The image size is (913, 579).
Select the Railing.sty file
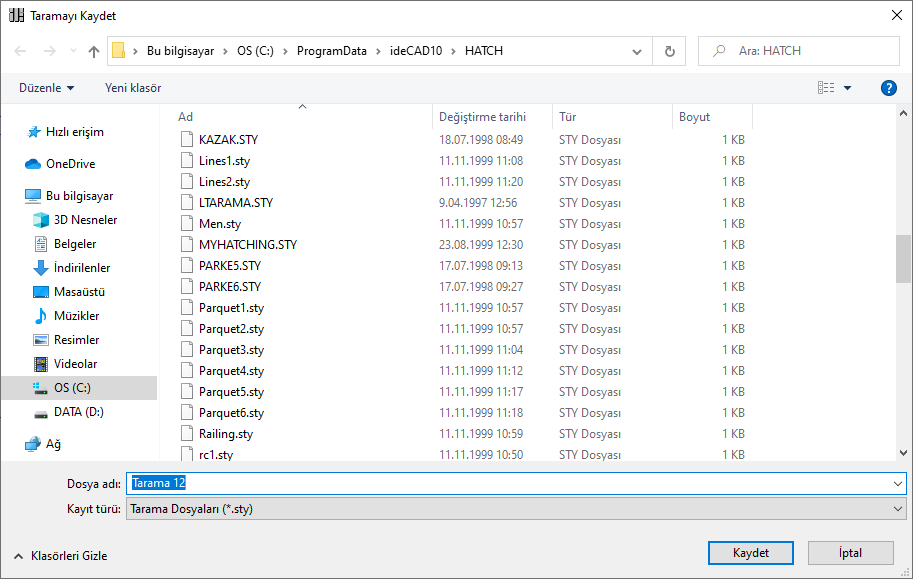point(226,433)
